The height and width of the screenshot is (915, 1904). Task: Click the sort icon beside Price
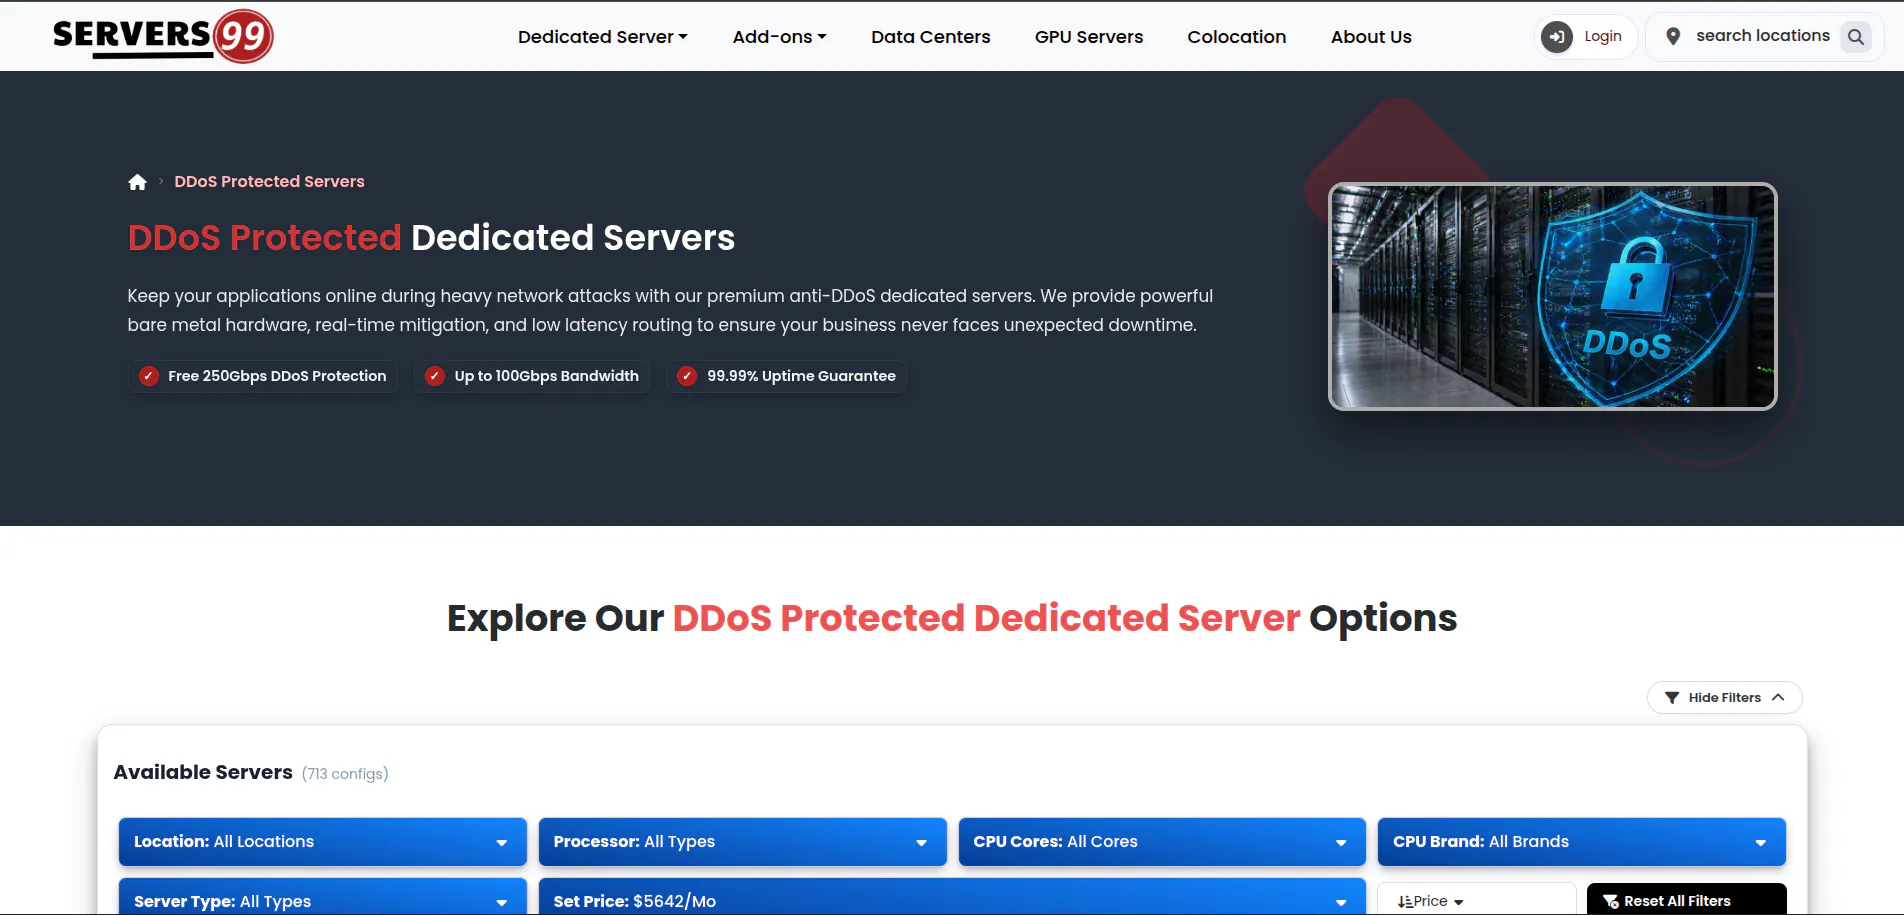pos(1405,901)
